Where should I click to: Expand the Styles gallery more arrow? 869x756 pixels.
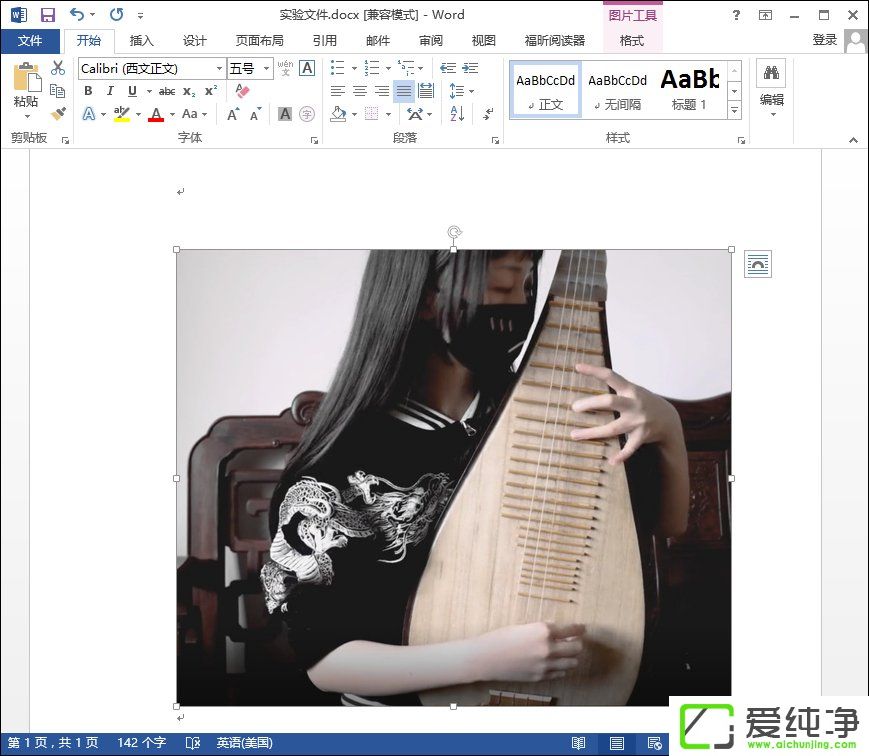pos(734,111)
